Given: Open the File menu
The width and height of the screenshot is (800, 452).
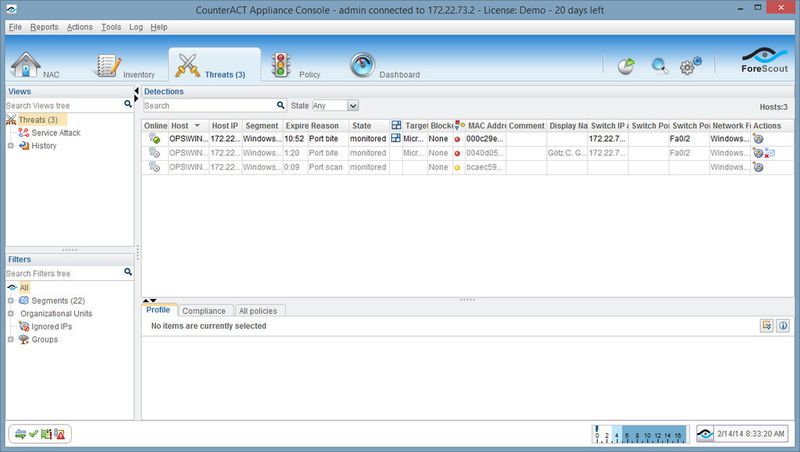Looking at the screenshot, I should [15, 27].
